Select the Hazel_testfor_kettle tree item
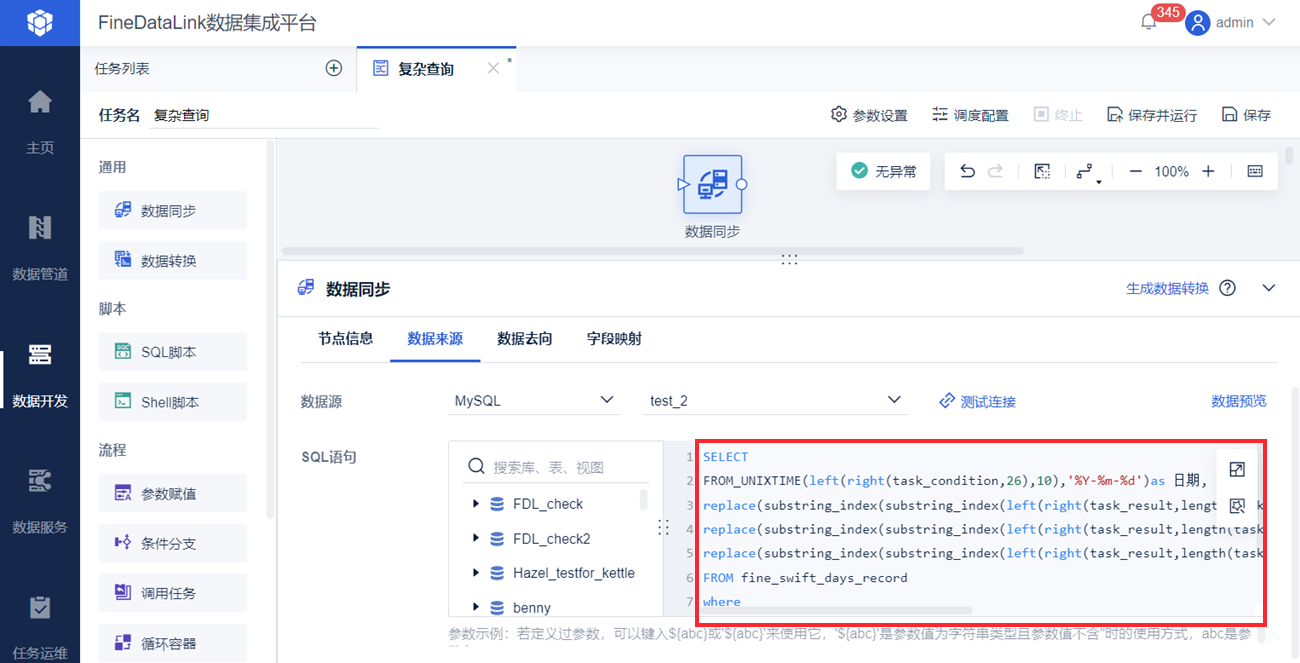The height and width of the screenshot is (663, 1300). [x=574, y=573]
